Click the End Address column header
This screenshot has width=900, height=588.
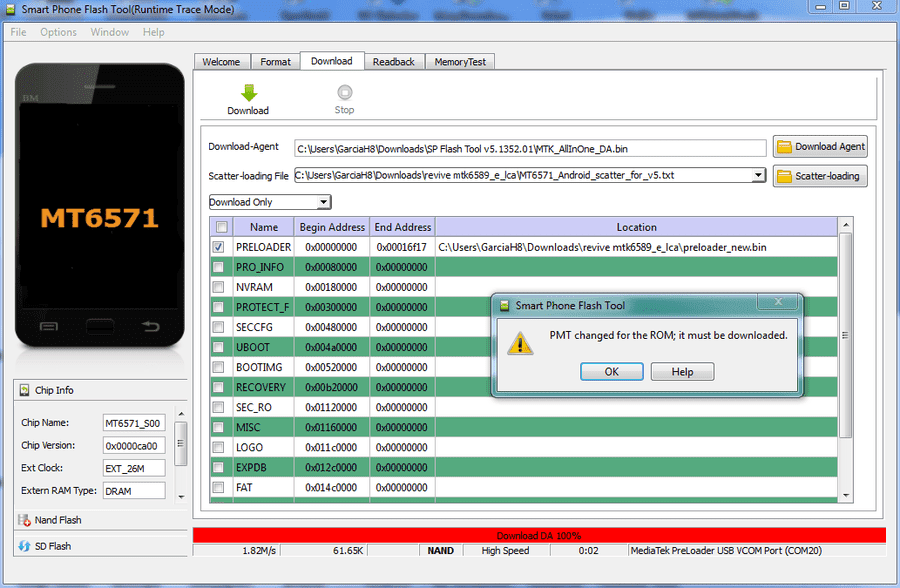[402, 227]
